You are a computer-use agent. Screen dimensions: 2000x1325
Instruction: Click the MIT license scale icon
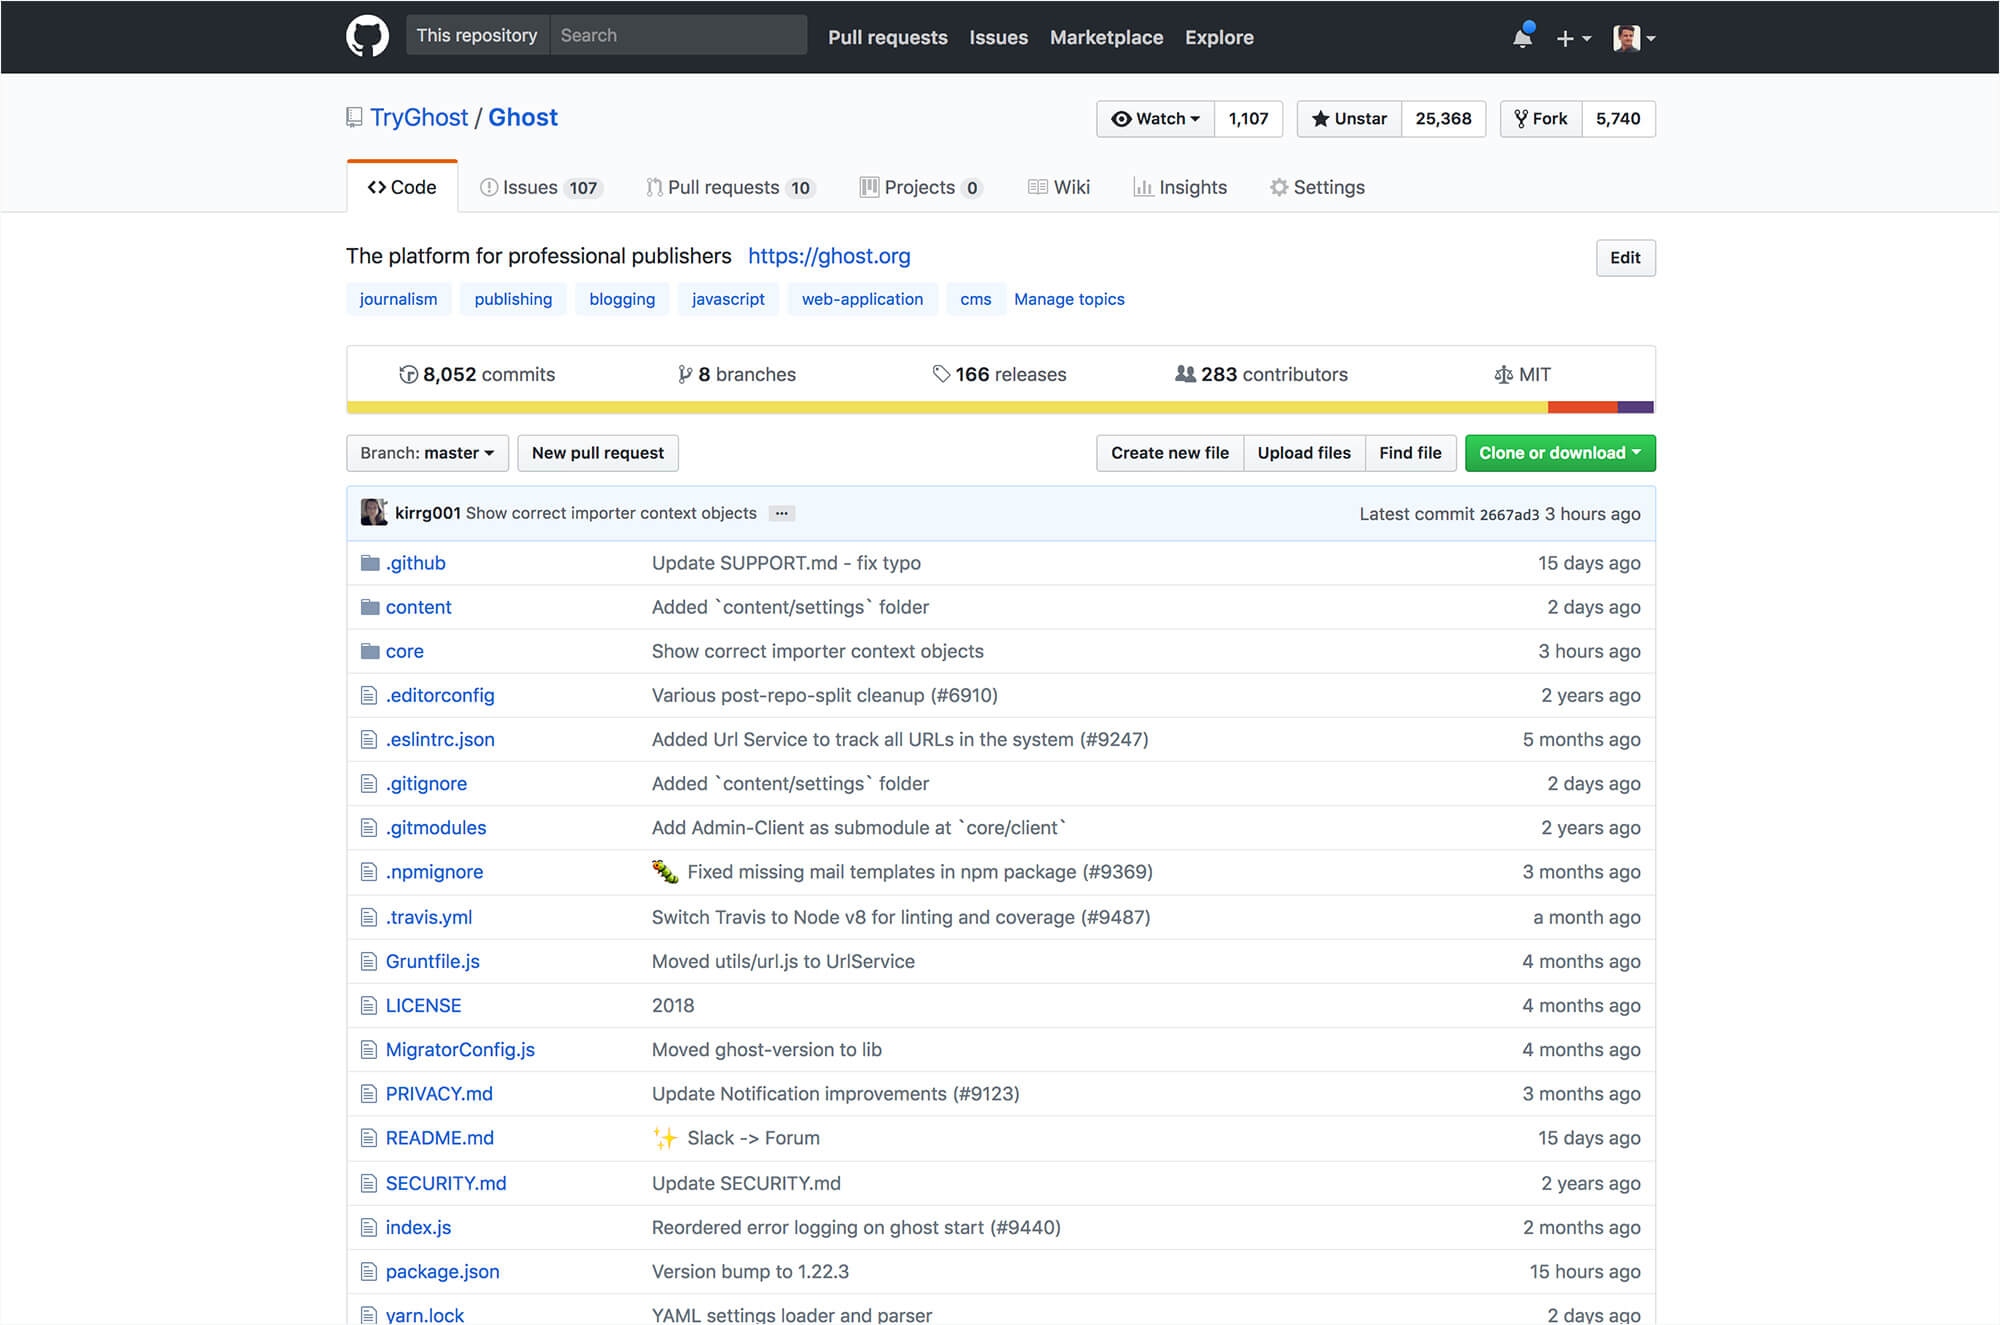(x=1503, y=374)
